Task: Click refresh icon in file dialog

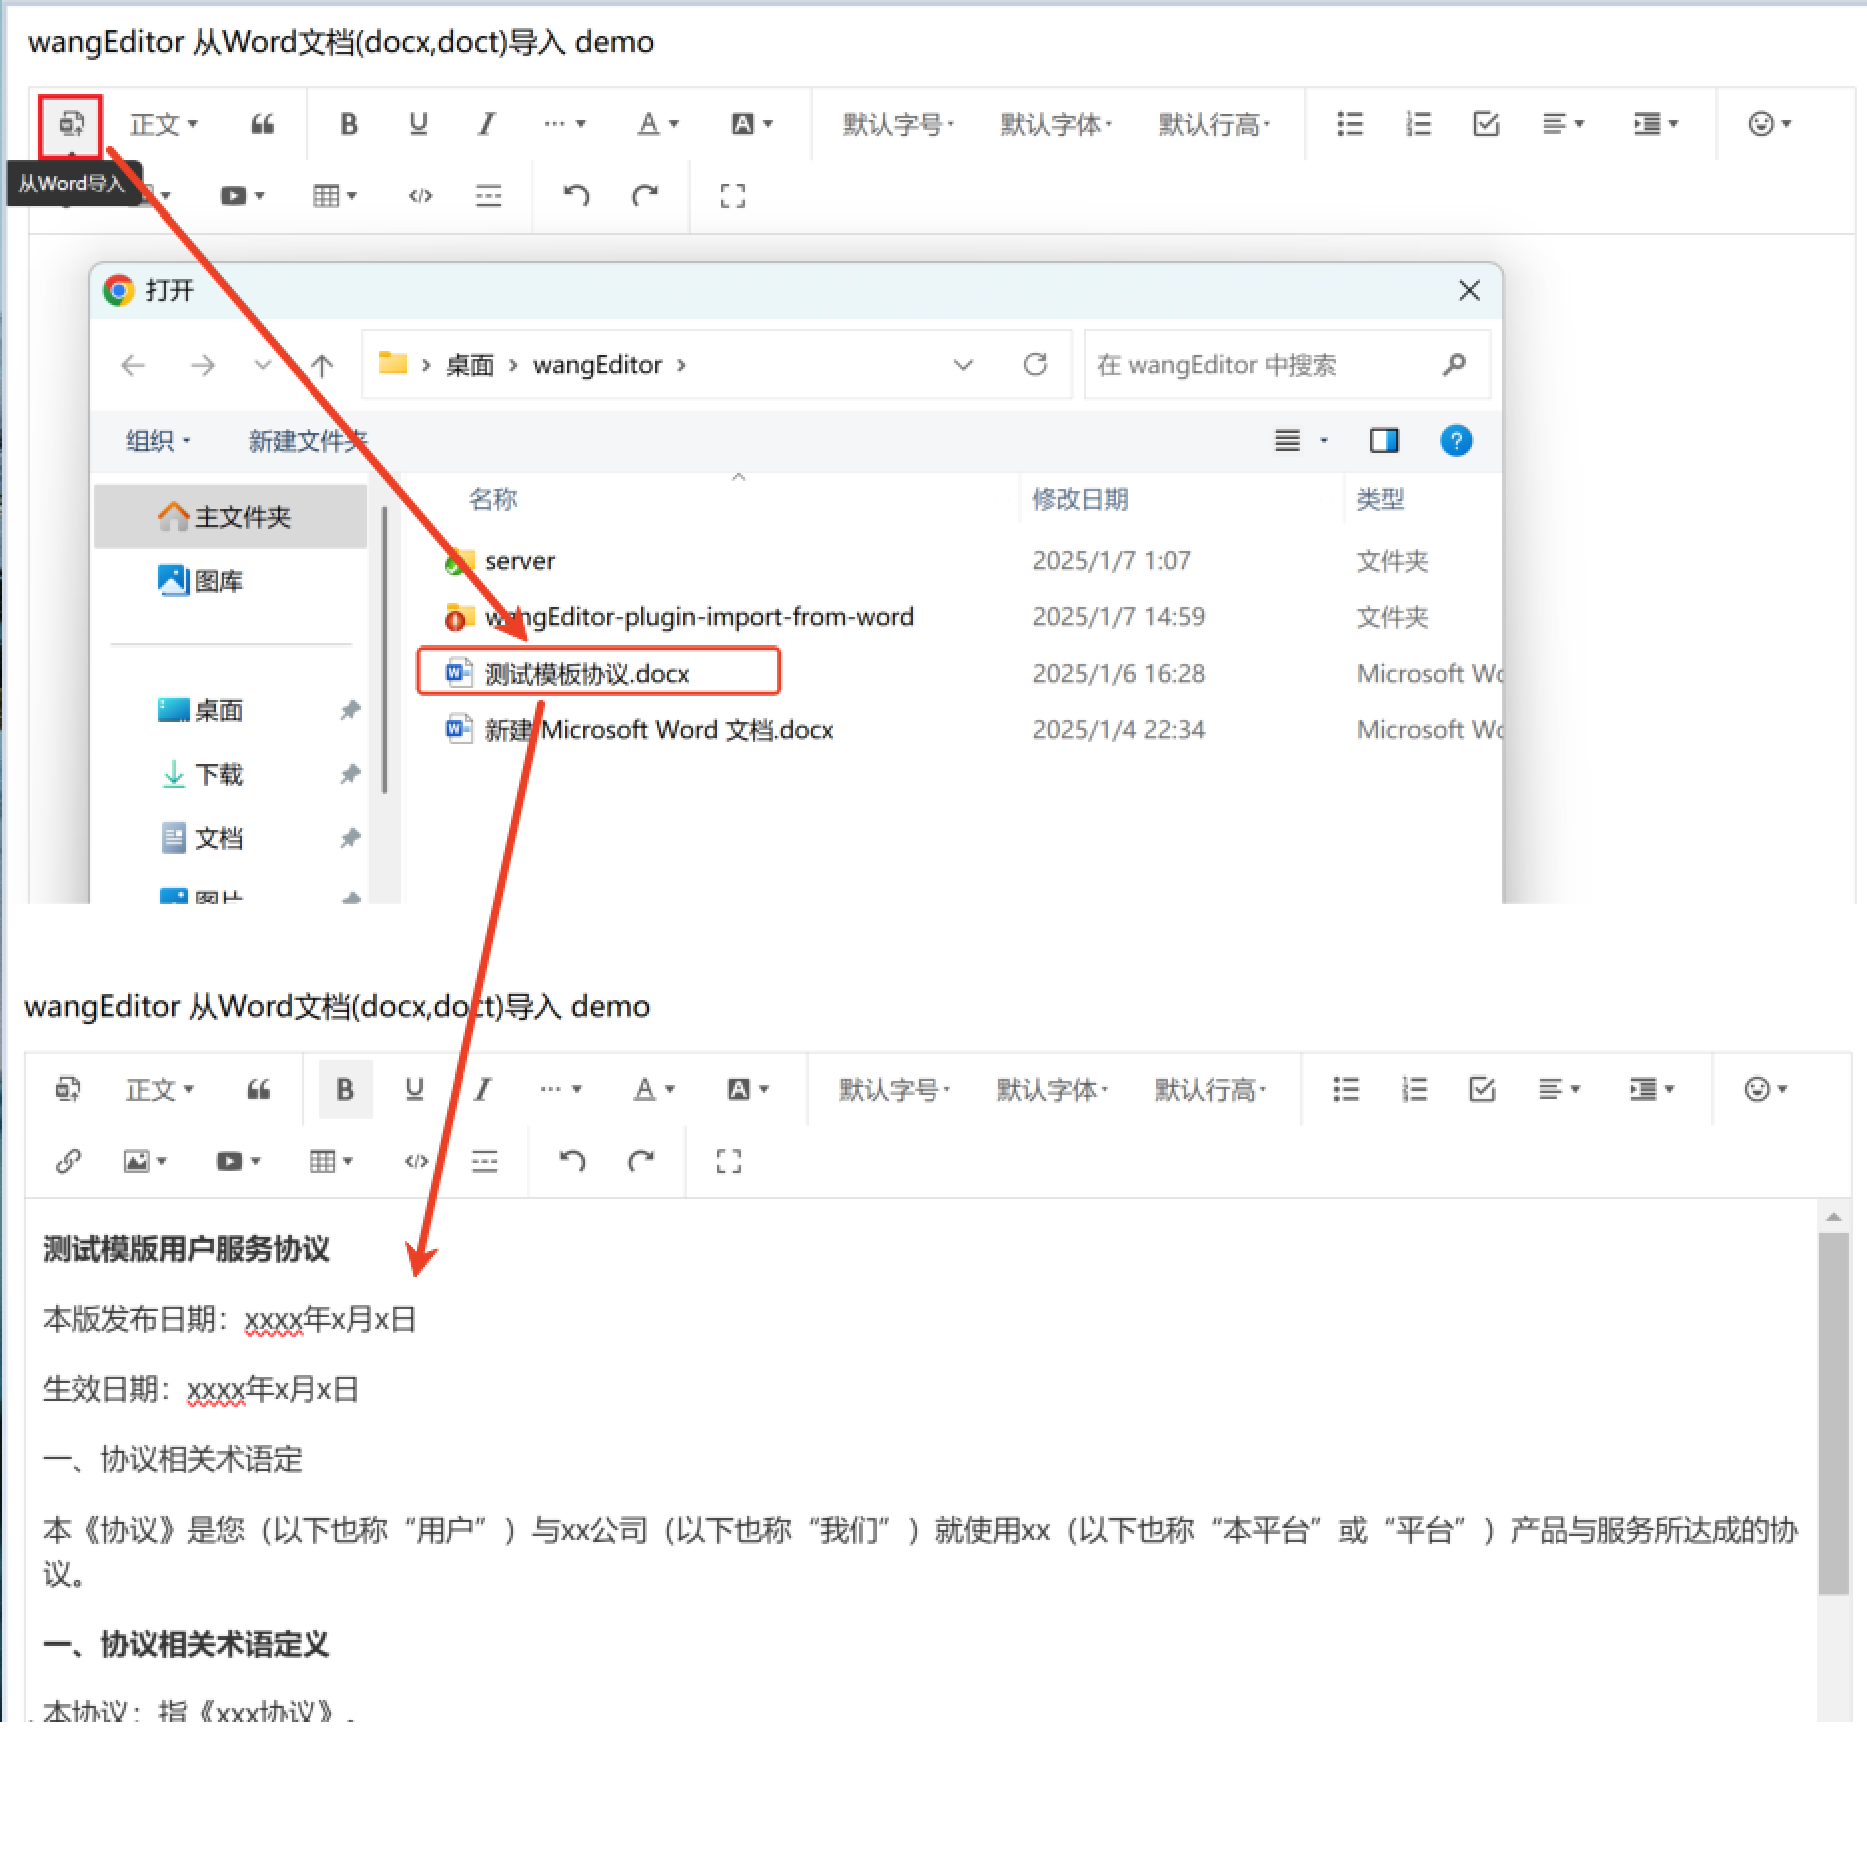Action: 1035,365
